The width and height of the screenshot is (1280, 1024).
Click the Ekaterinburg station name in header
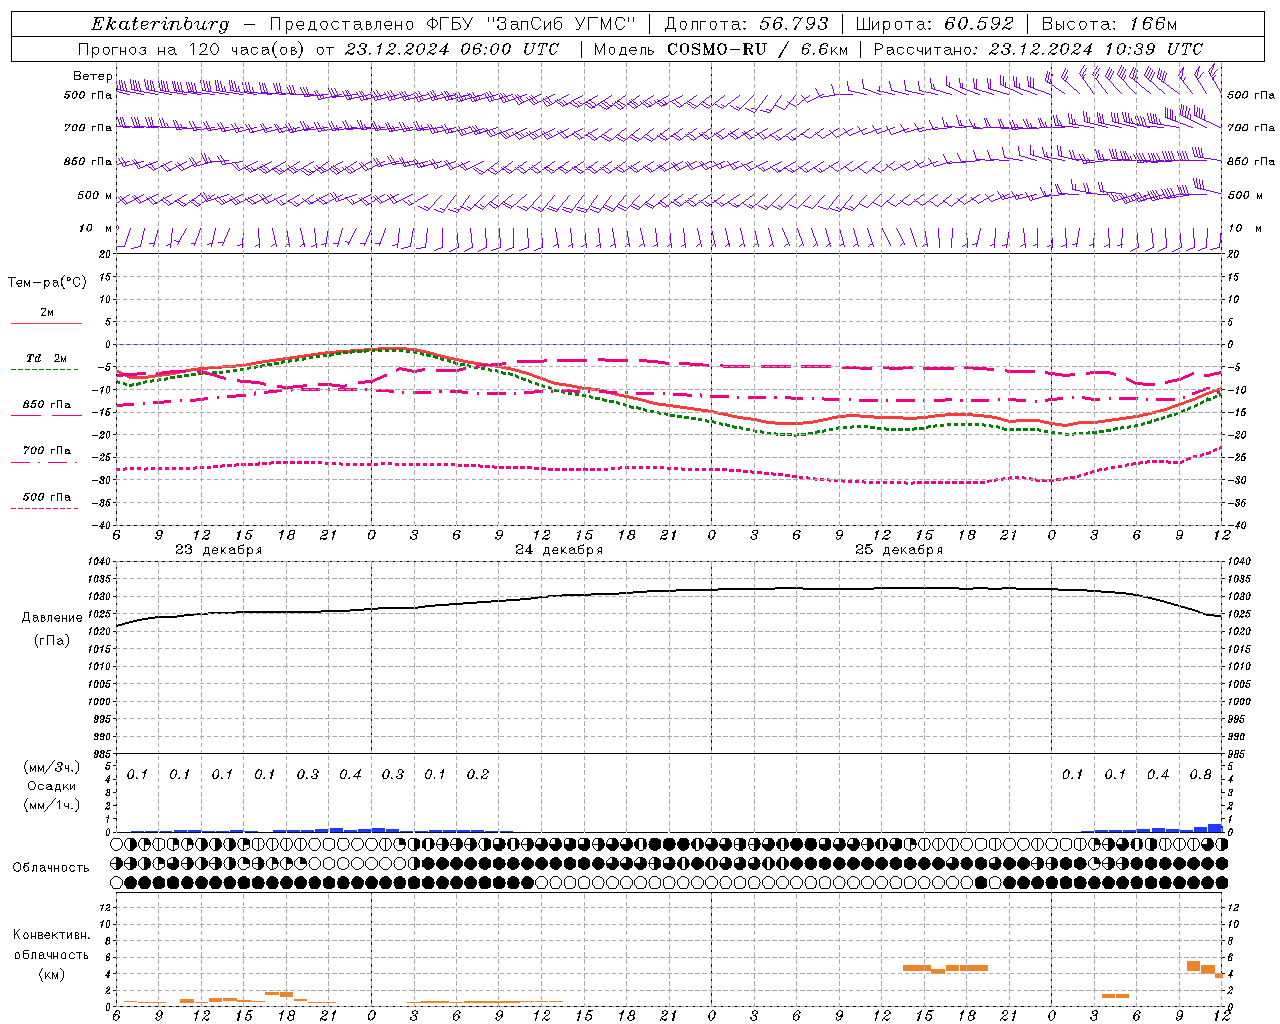[x=160, y=24]
